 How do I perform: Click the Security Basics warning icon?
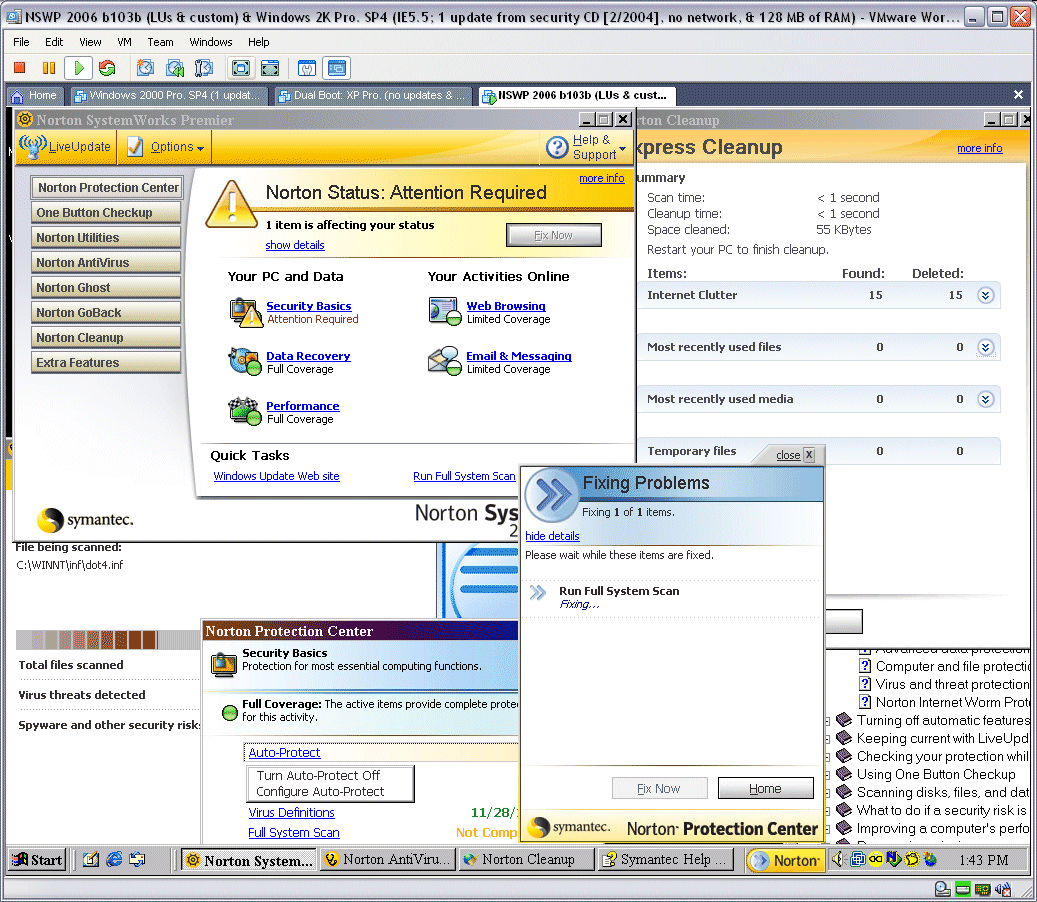[245, 312]
